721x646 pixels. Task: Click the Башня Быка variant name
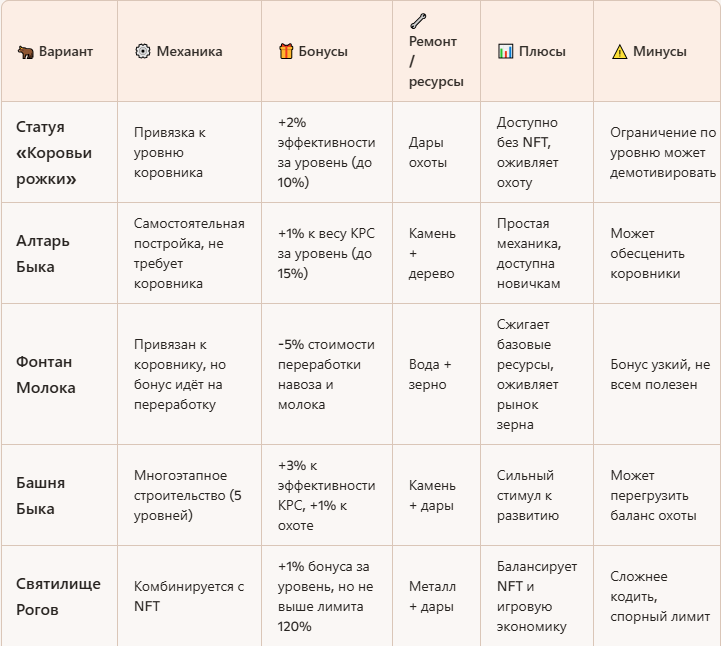tap(41, 495)
